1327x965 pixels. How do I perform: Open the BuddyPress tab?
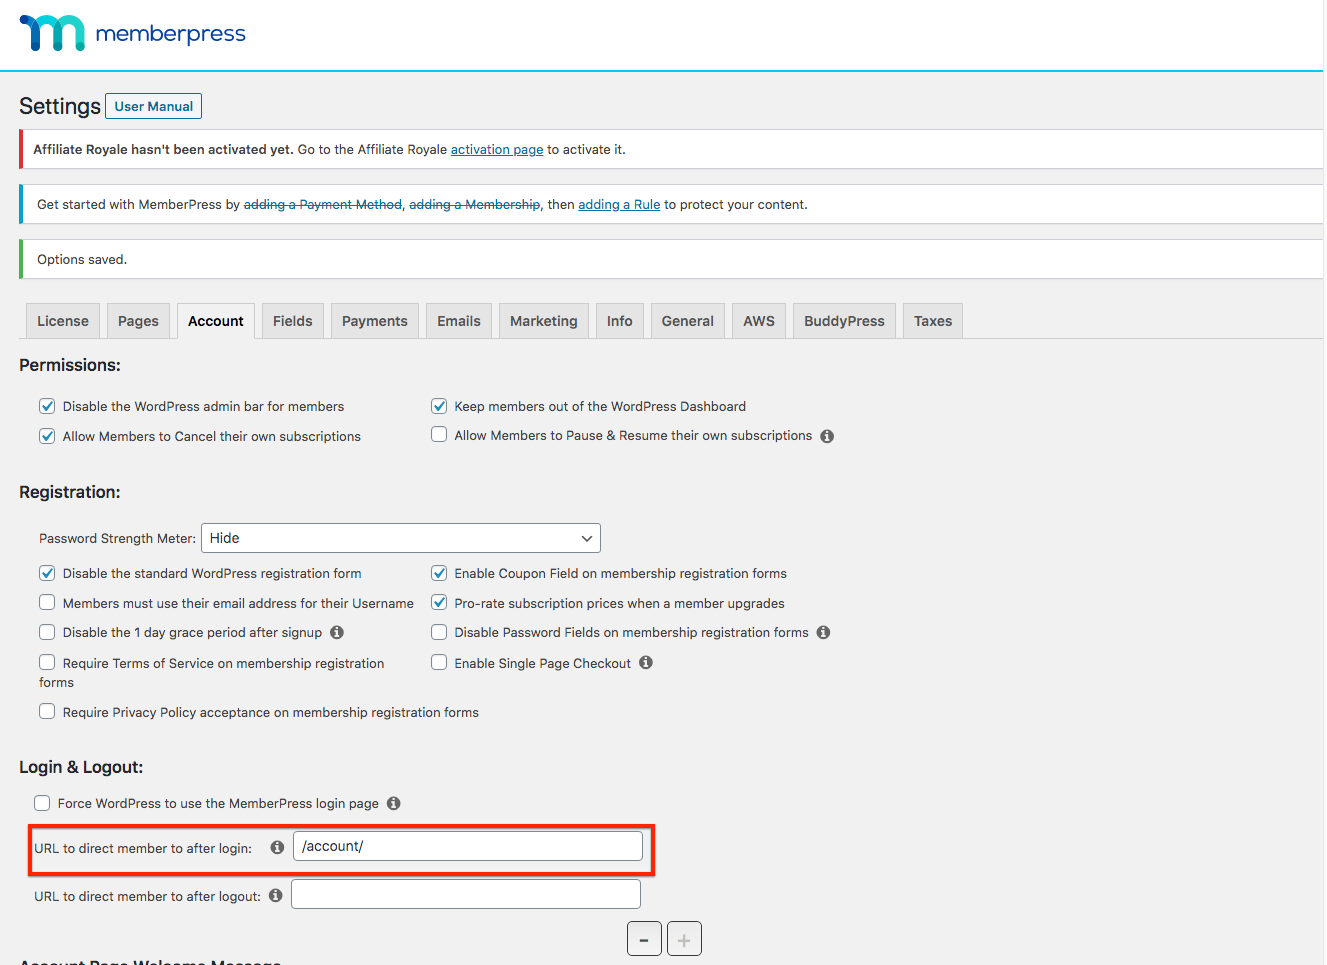(x=845, y=321)
